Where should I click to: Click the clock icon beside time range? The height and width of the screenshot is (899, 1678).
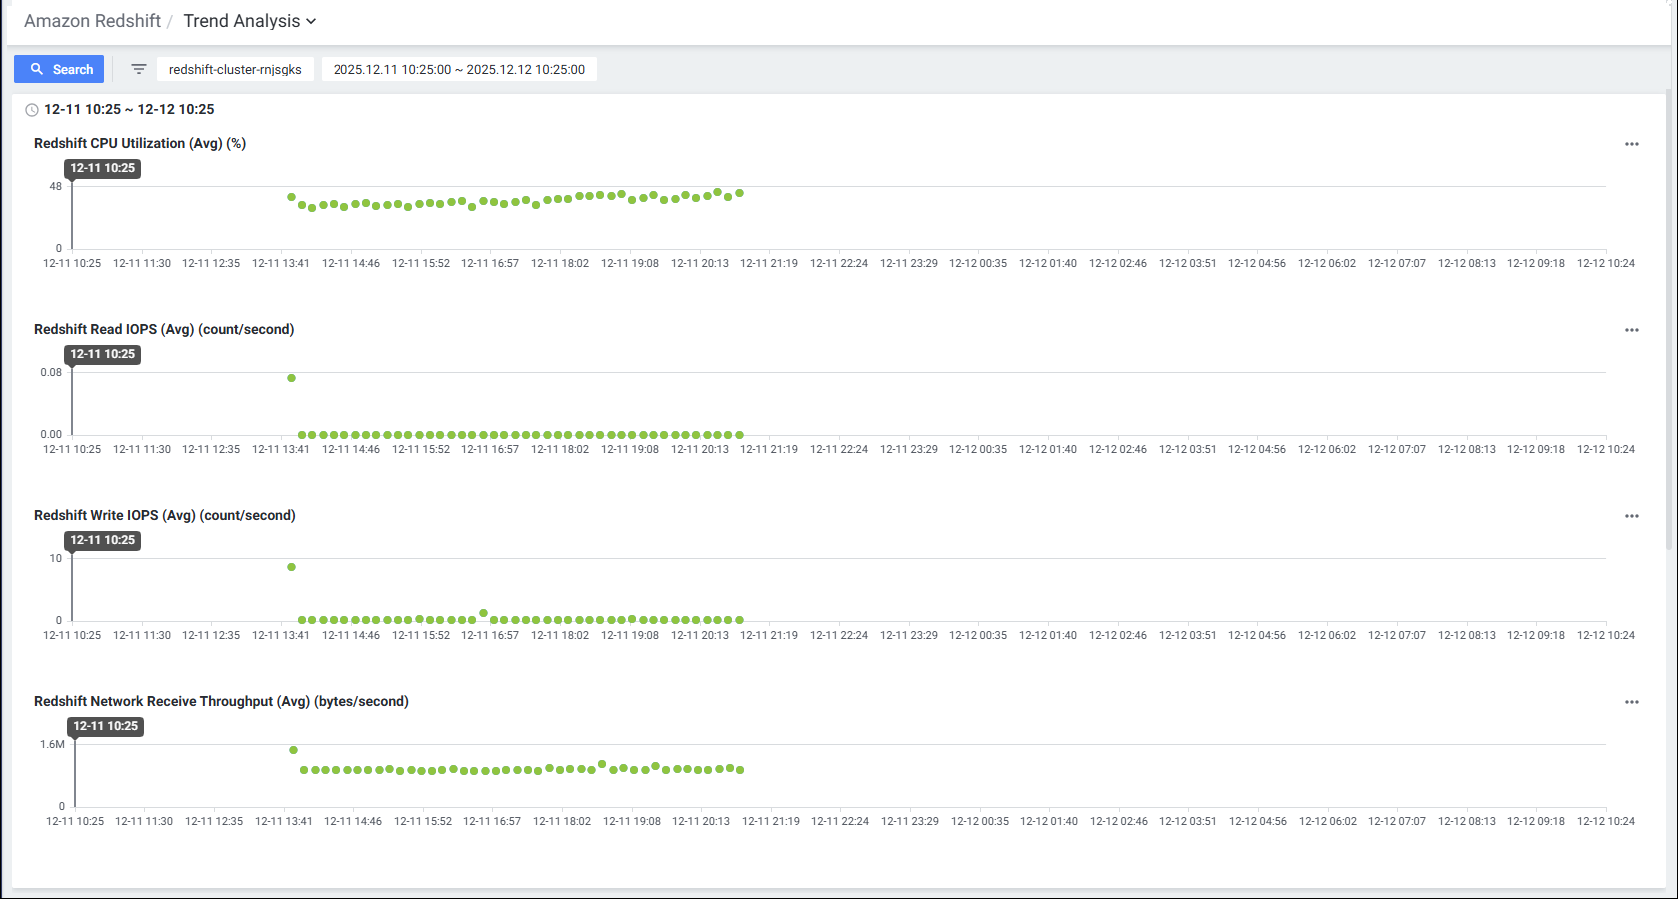(32, 110)
